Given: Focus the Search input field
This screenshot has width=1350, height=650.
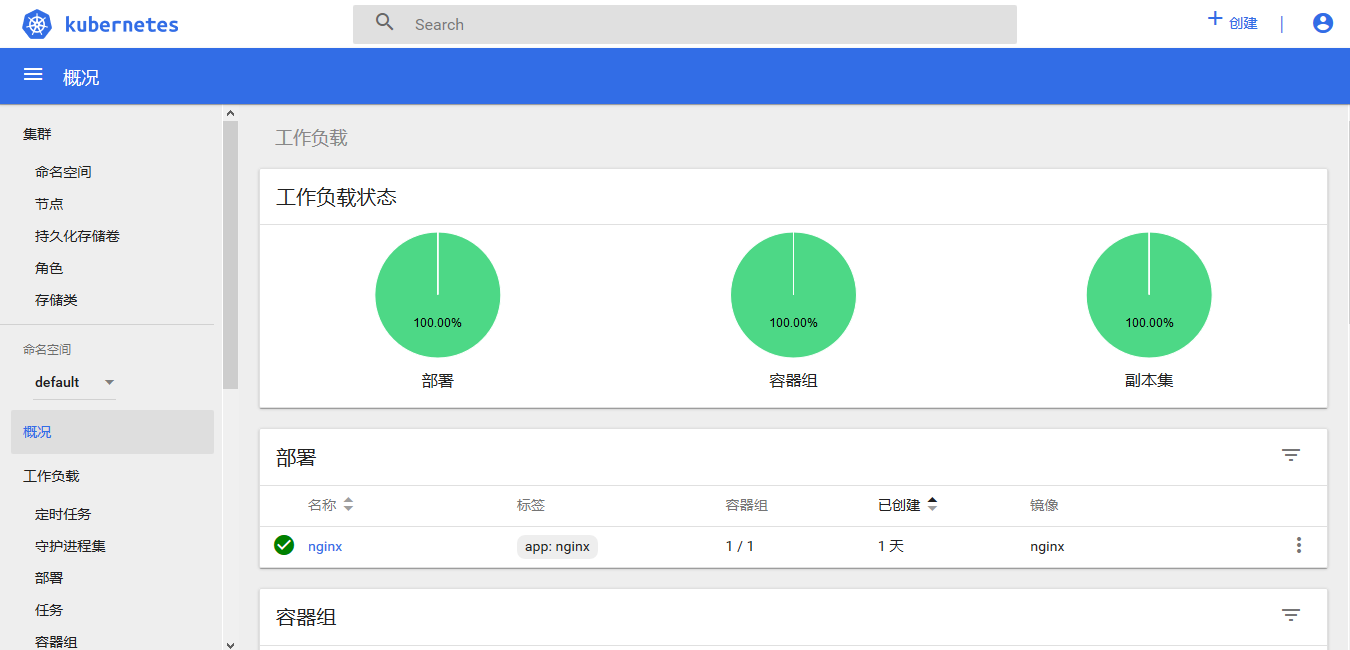Looking at the screenshot, I should [685, 24].
